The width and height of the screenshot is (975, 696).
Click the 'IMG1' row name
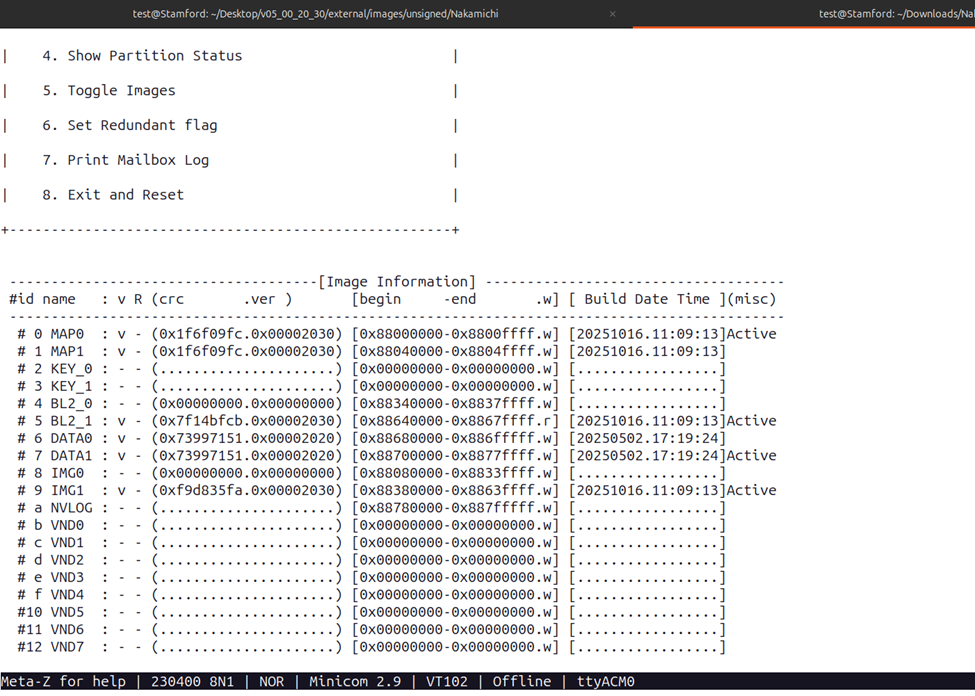coord(67,491)
